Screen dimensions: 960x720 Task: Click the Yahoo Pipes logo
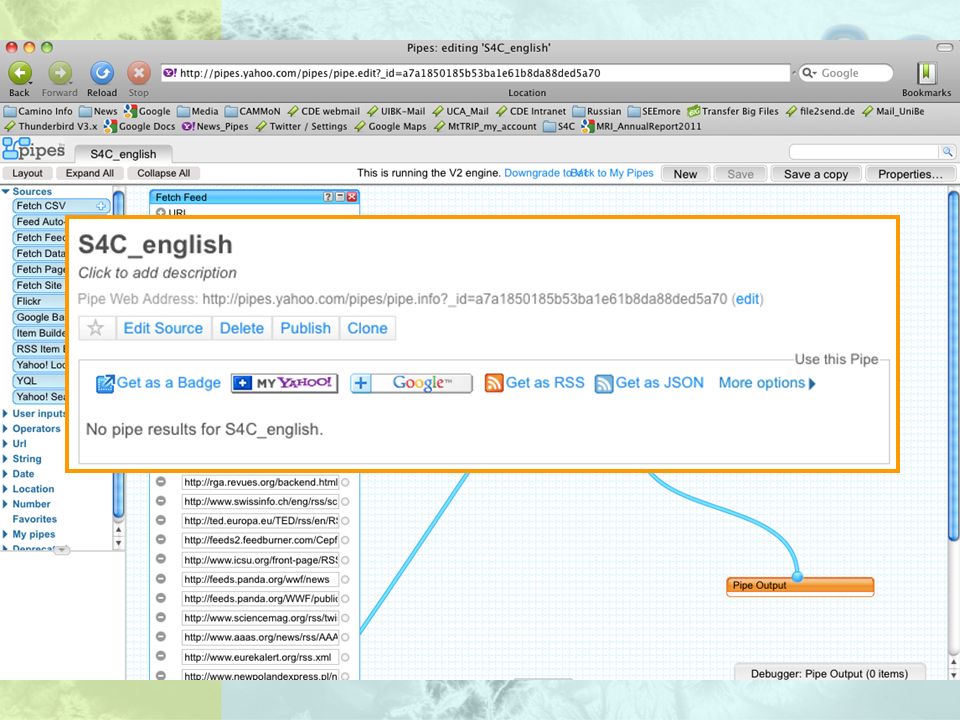[x=34, y=149]
